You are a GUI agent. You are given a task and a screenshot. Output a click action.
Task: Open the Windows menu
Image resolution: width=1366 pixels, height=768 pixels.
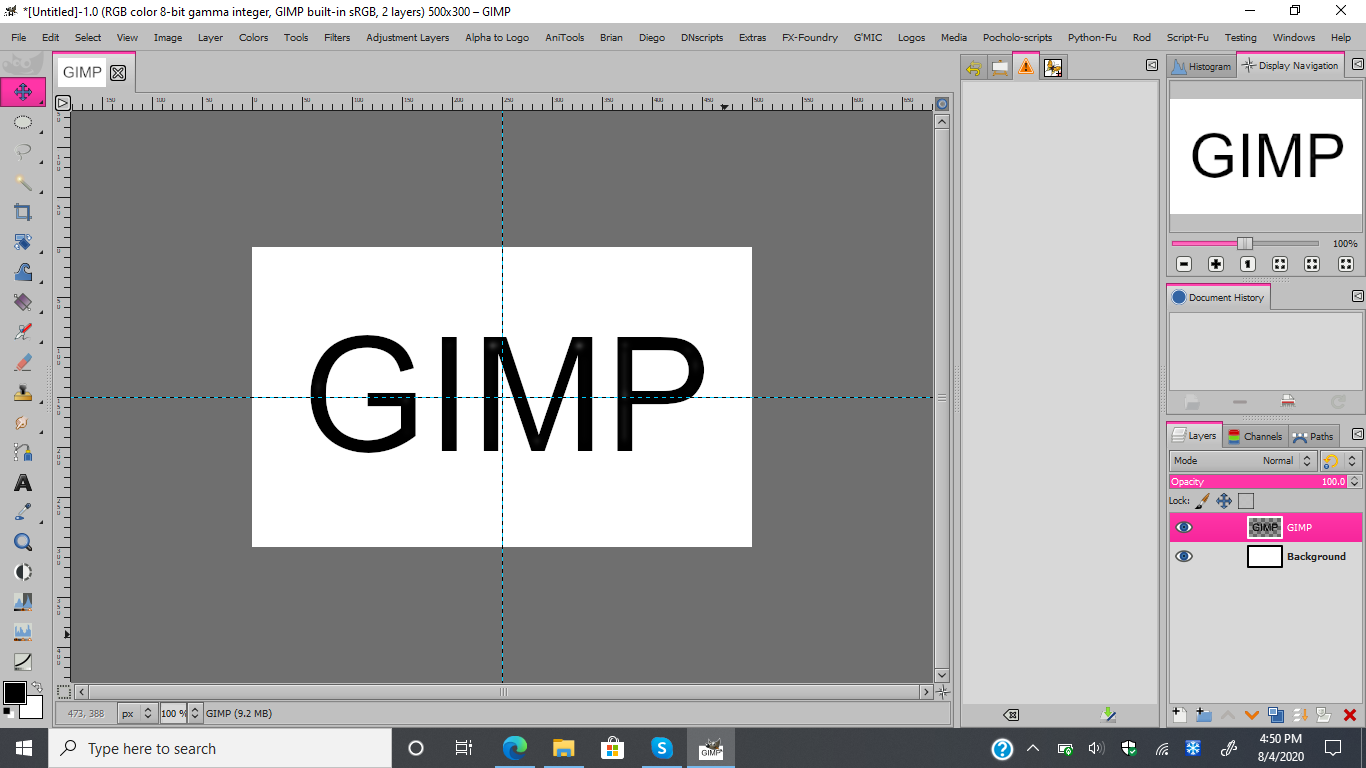point(1294,38)
